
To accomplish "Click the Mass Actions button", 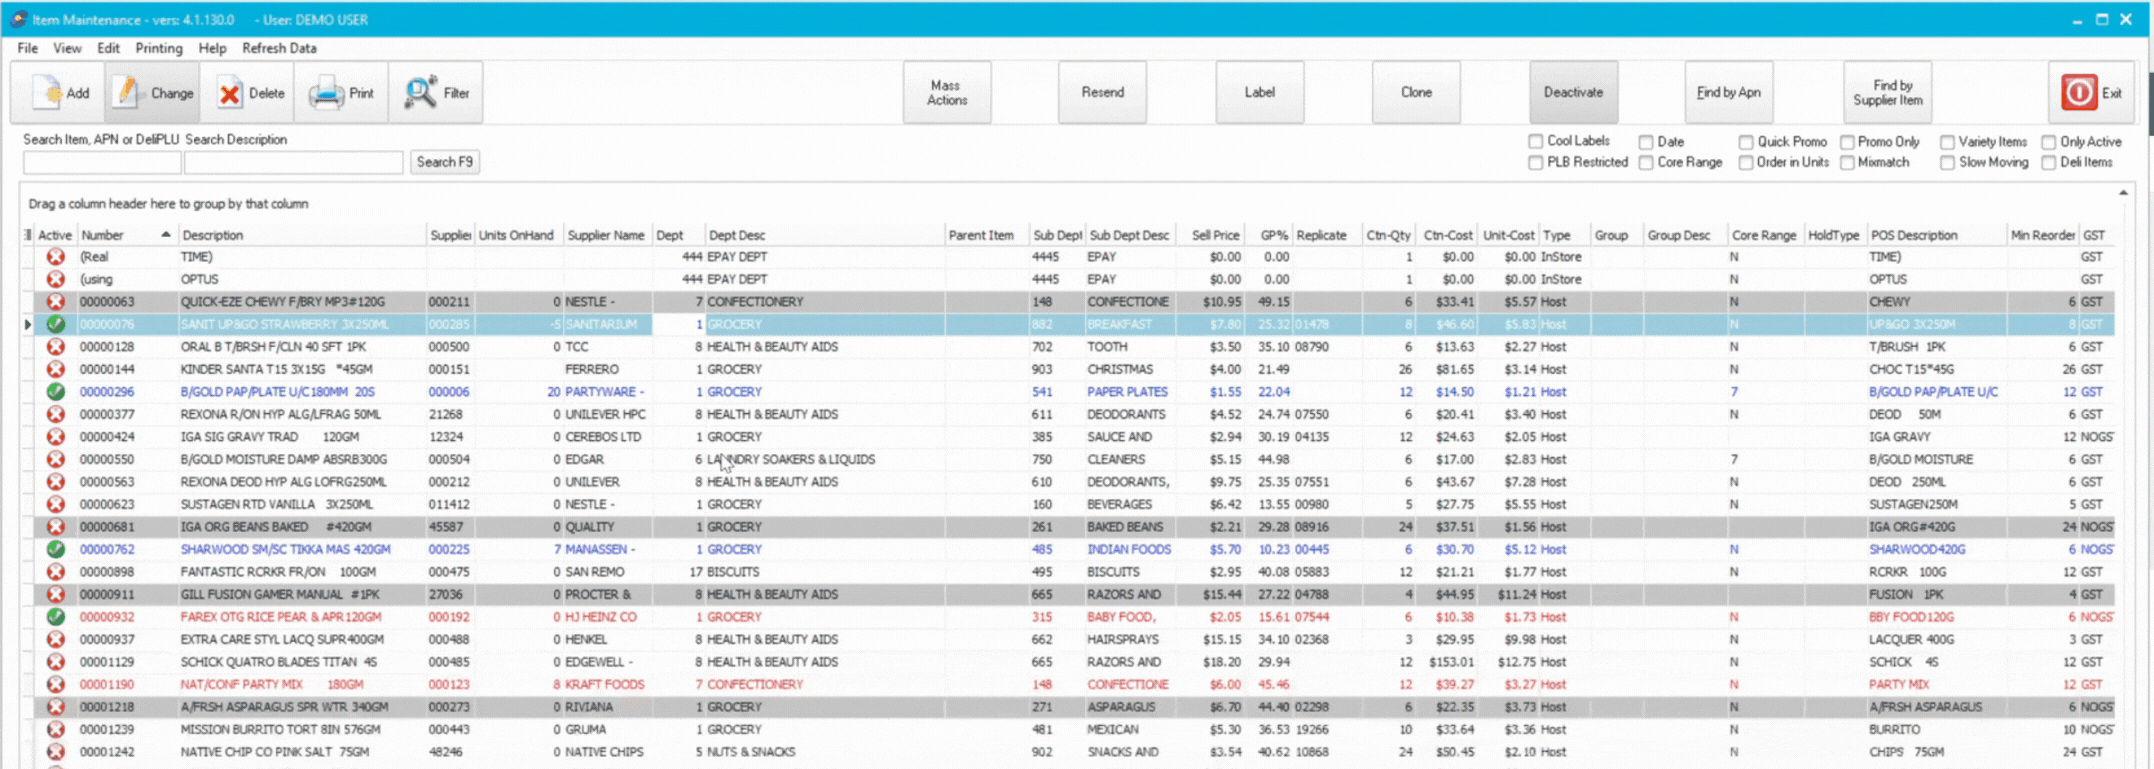I will (x=947, y=92).
